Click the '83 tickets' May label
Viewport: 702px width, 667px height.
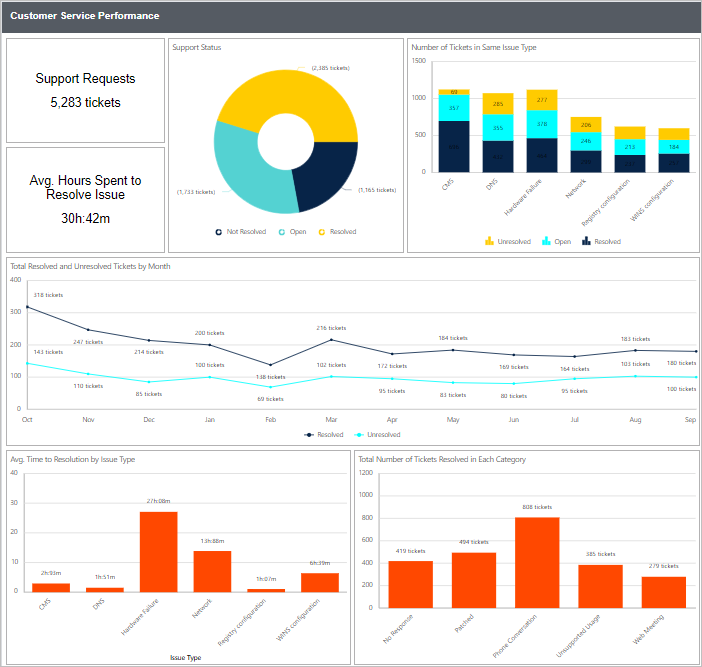point(453,395)
